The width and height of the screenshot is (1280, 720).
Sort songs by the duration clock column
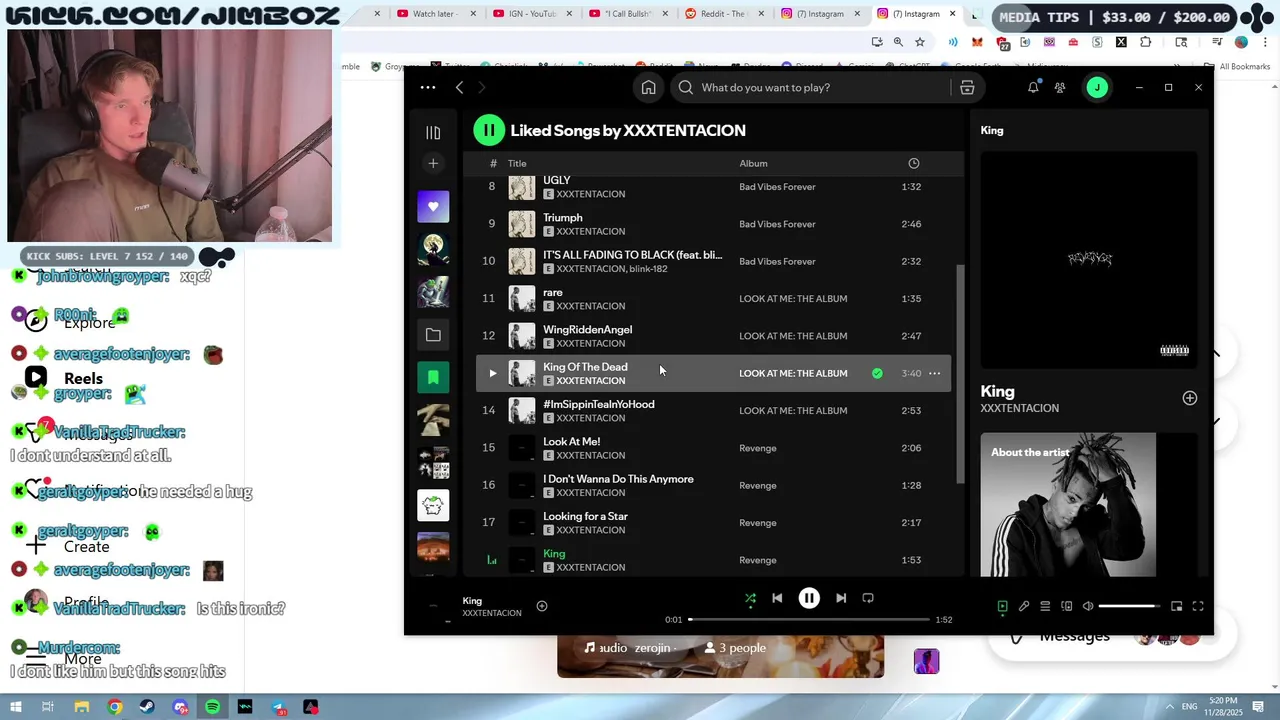coord(913,163)
